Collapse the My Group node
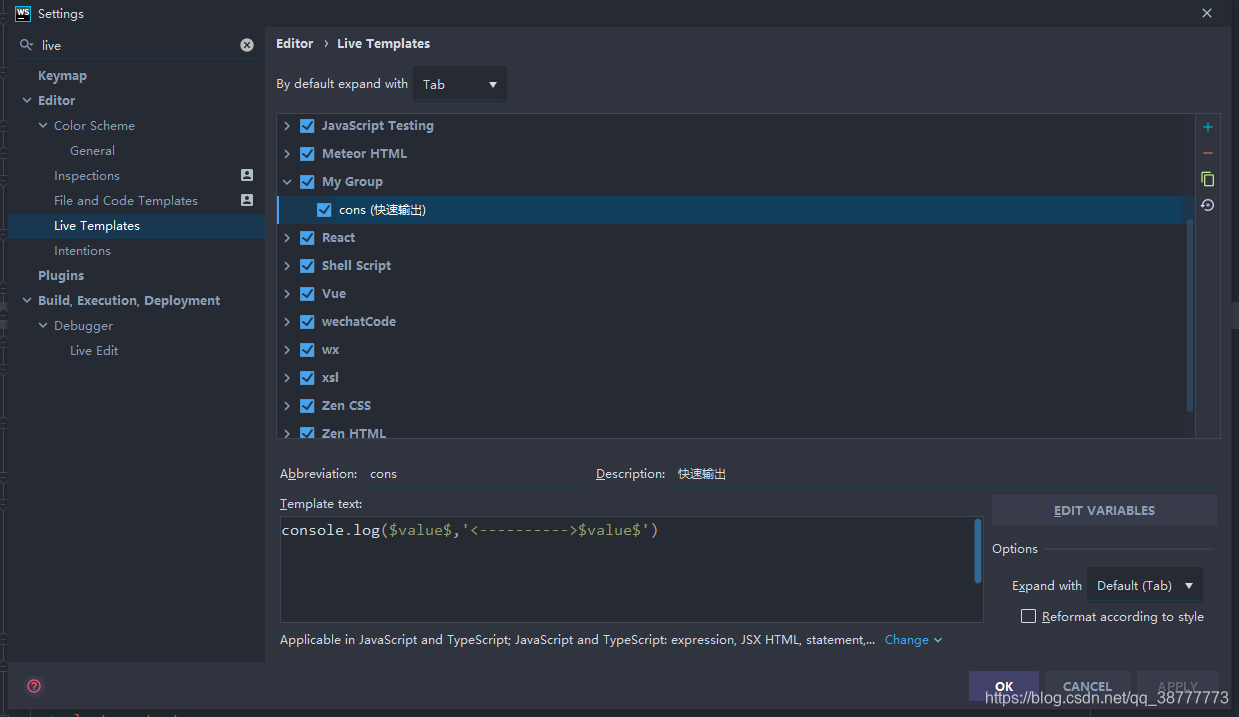Screen dimensions: 1239x717 coord(287,182)
